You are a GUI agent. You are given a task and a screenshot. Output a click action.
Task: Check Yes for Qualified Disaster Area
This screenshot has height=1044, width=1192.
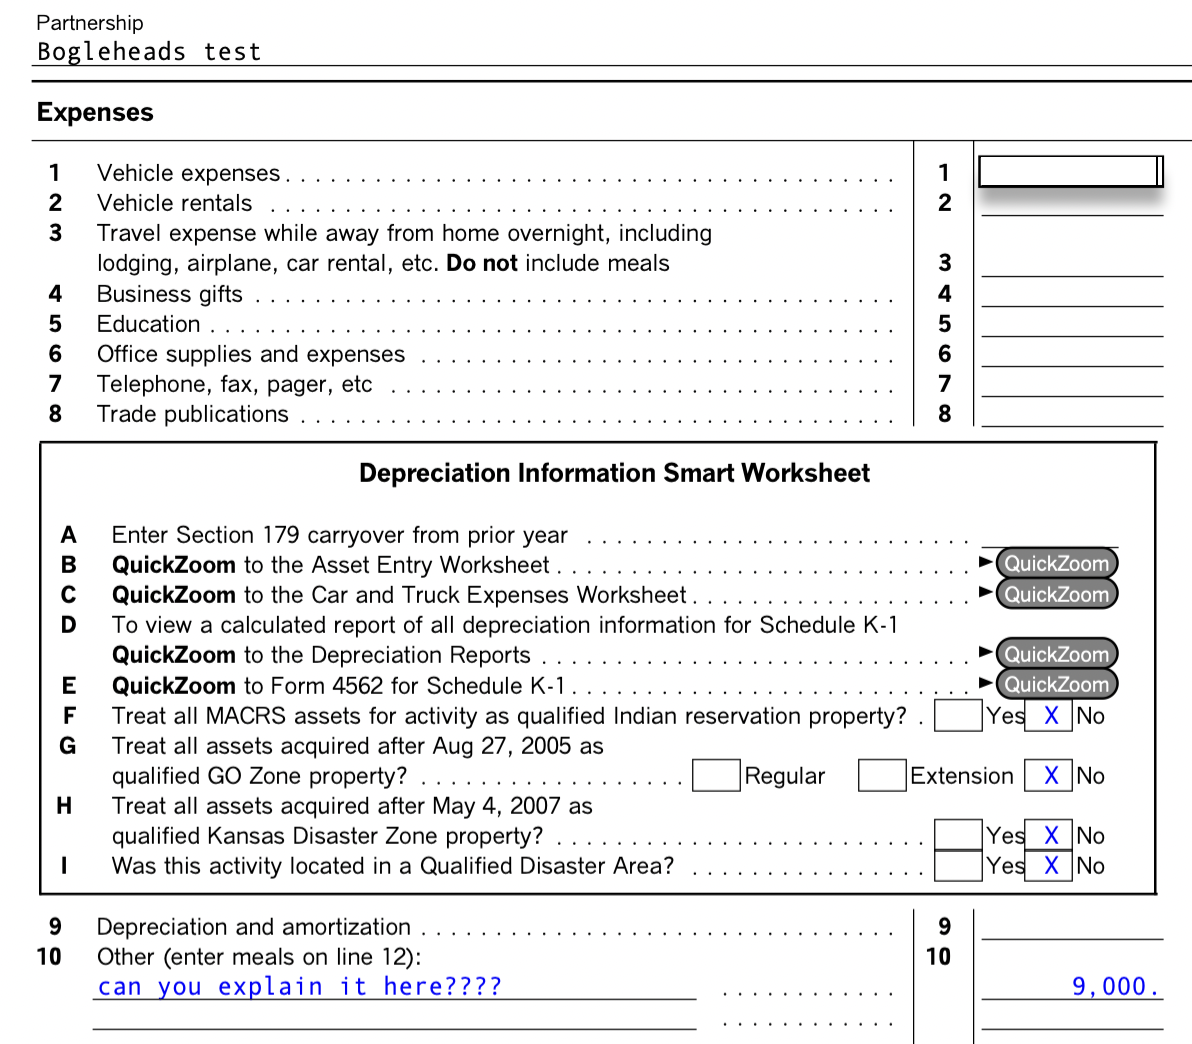(x=957, y=864)
